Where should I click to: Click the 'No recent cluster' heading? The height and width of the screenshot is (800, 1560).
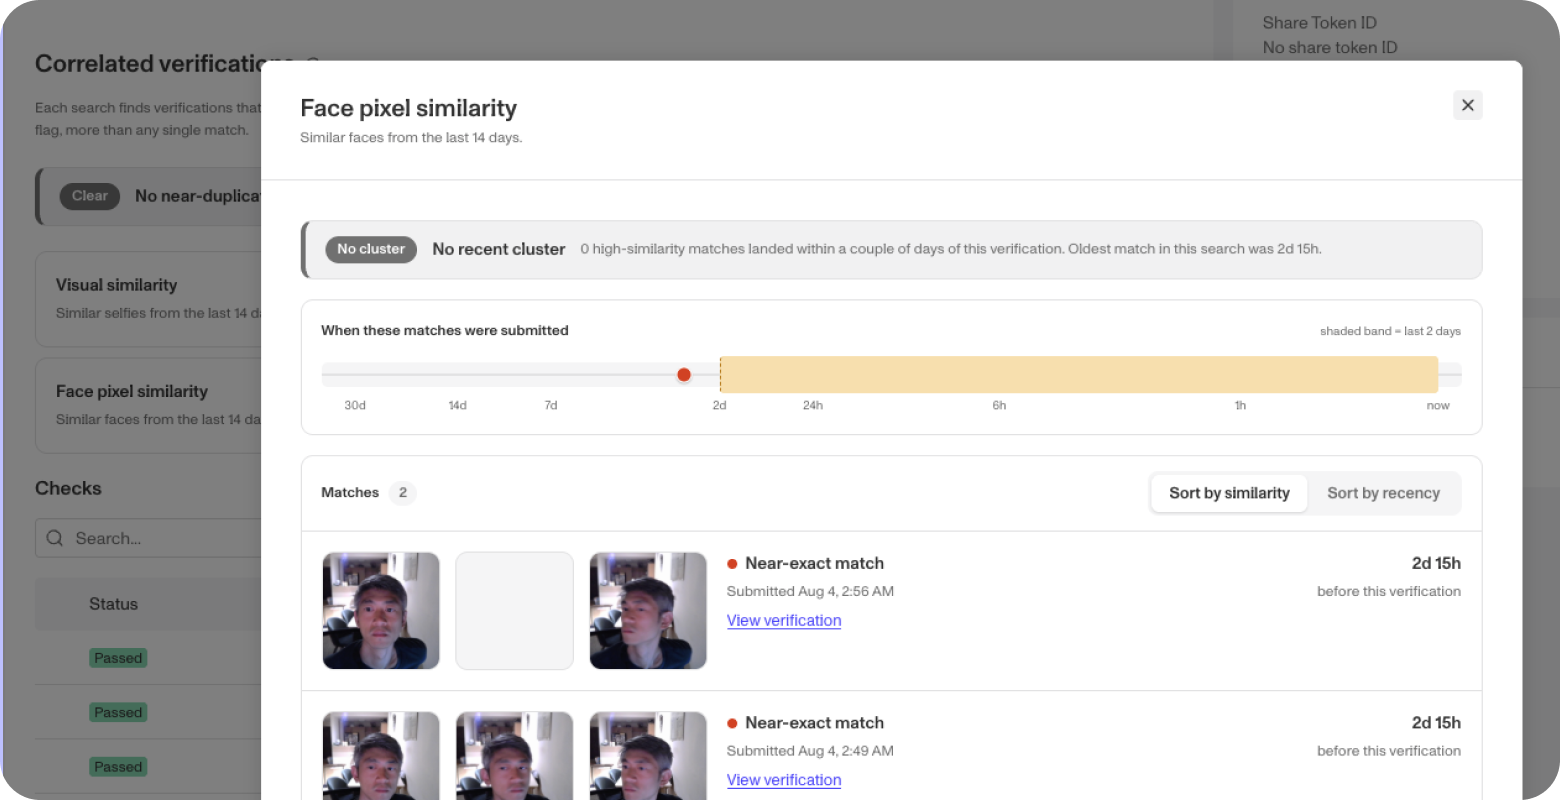(x=498, y=249)
